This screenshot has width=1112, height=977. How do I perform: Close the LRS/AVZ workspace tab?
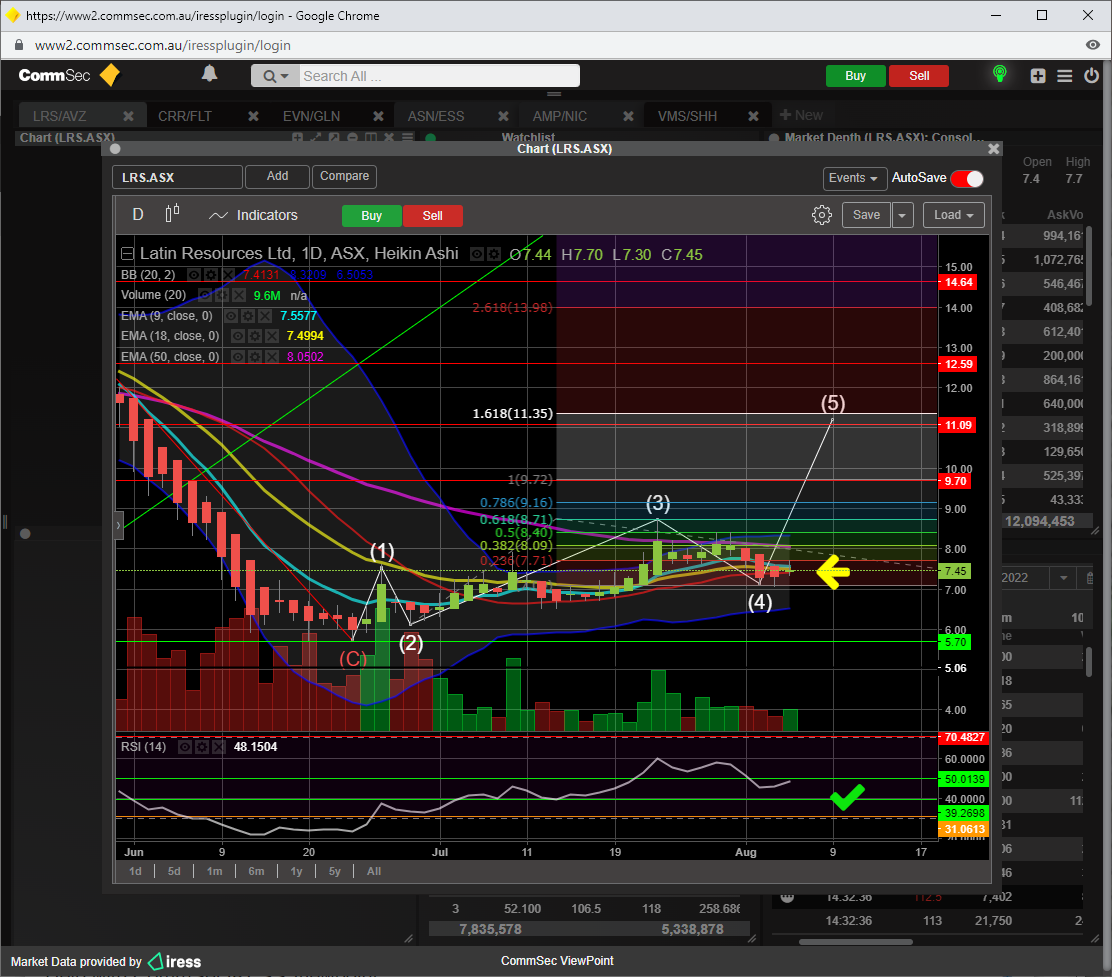point(128,116)
